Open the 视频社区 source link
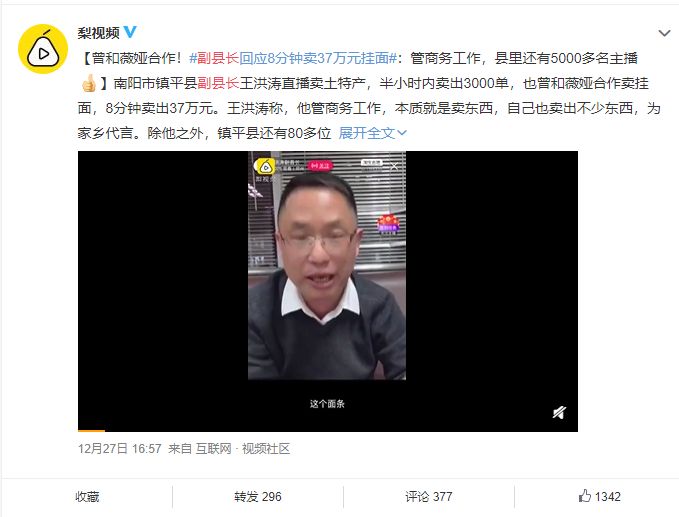The image size is (679, 517). [x=266, y=449]
